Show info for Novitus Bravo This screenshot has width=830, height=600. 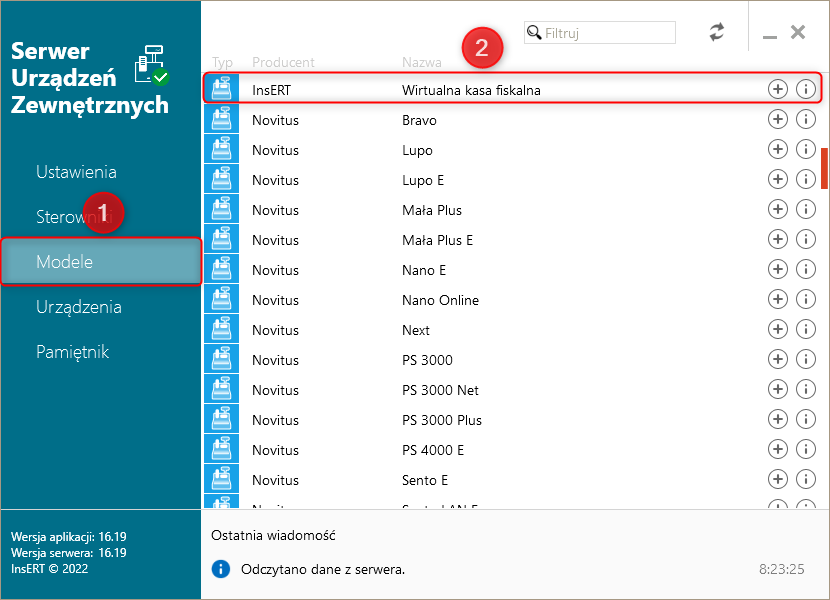coord(806,119)
